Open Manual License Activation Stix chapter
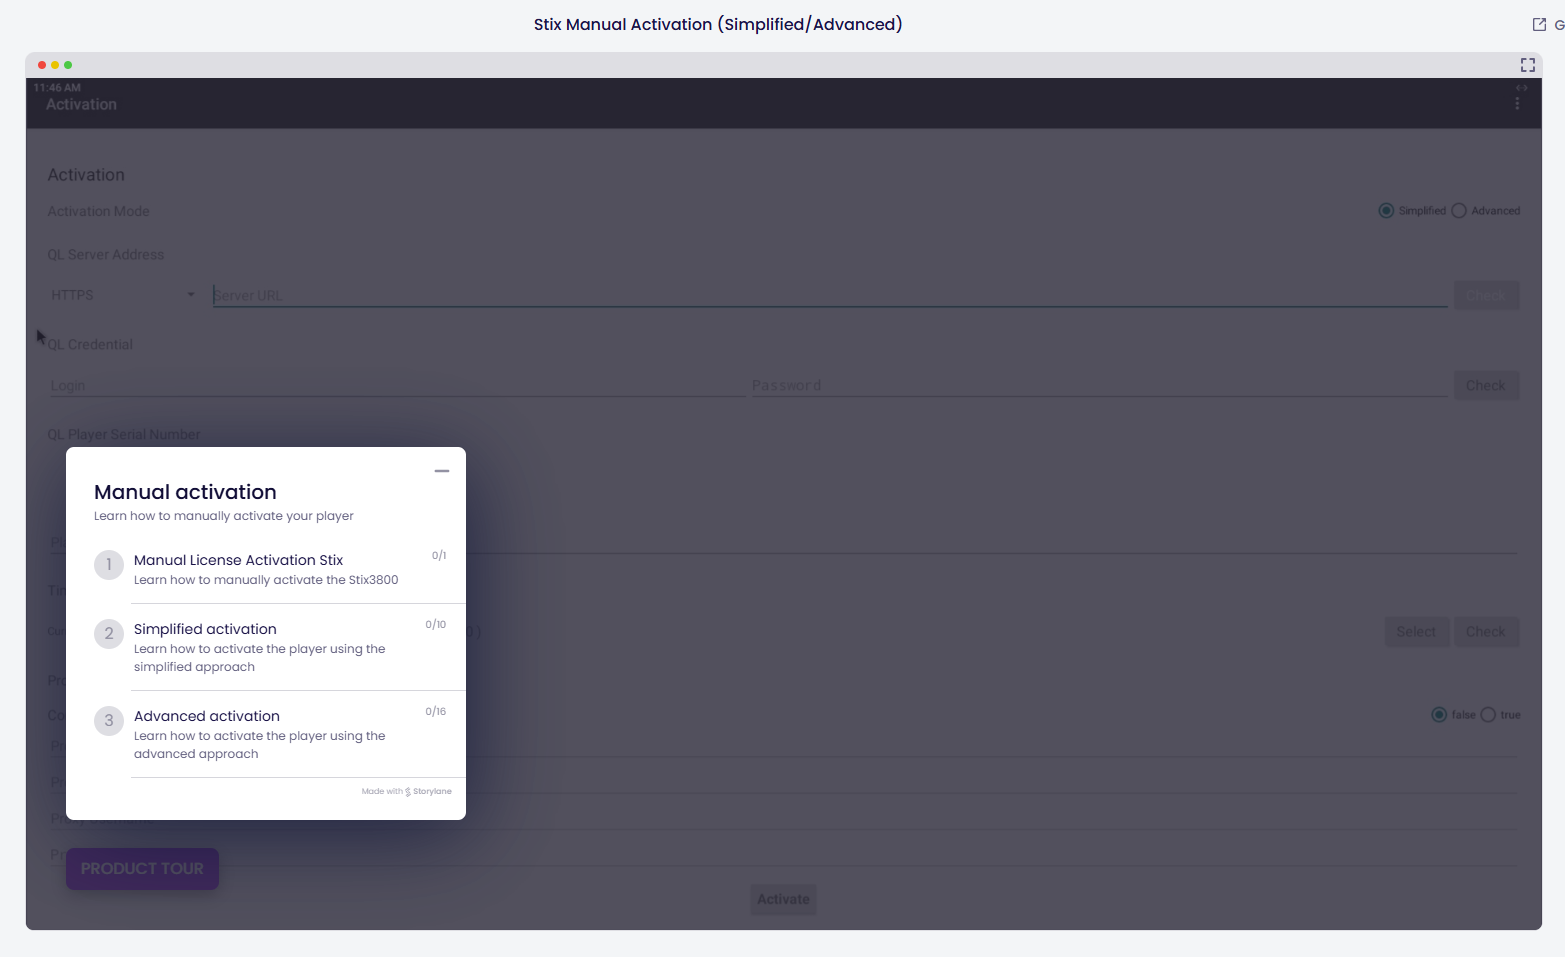 coord(239,560)
